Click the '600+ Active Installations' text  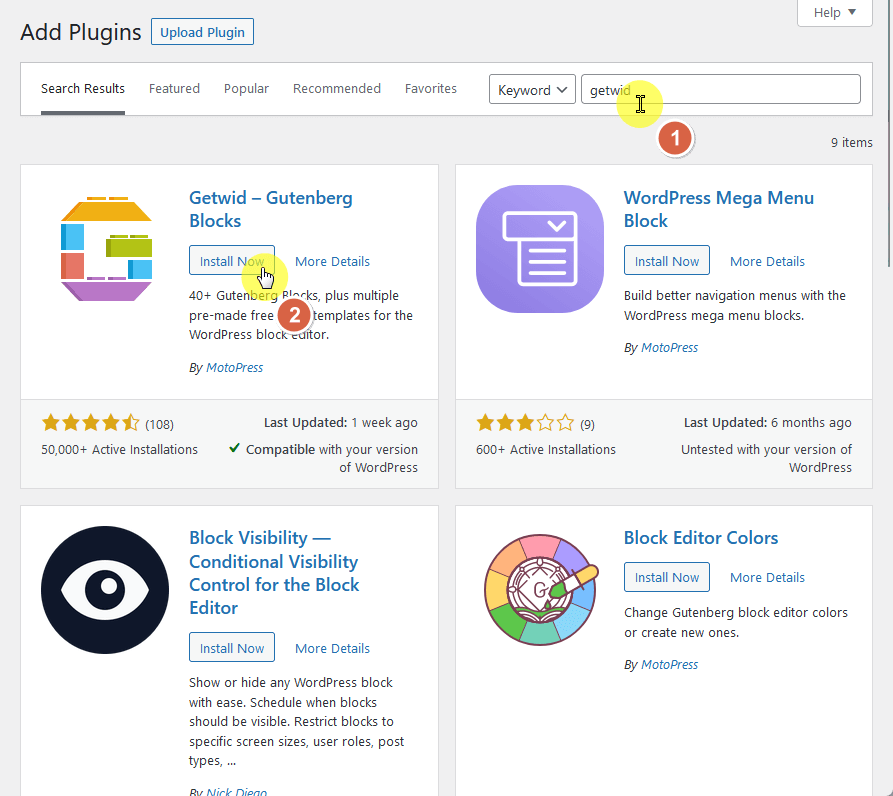(x=546, y=450)
